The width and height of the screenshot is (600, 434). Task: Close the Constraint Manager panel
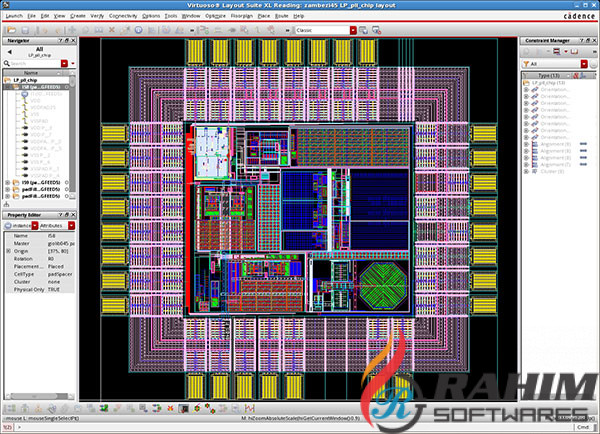tap(594, 40)
